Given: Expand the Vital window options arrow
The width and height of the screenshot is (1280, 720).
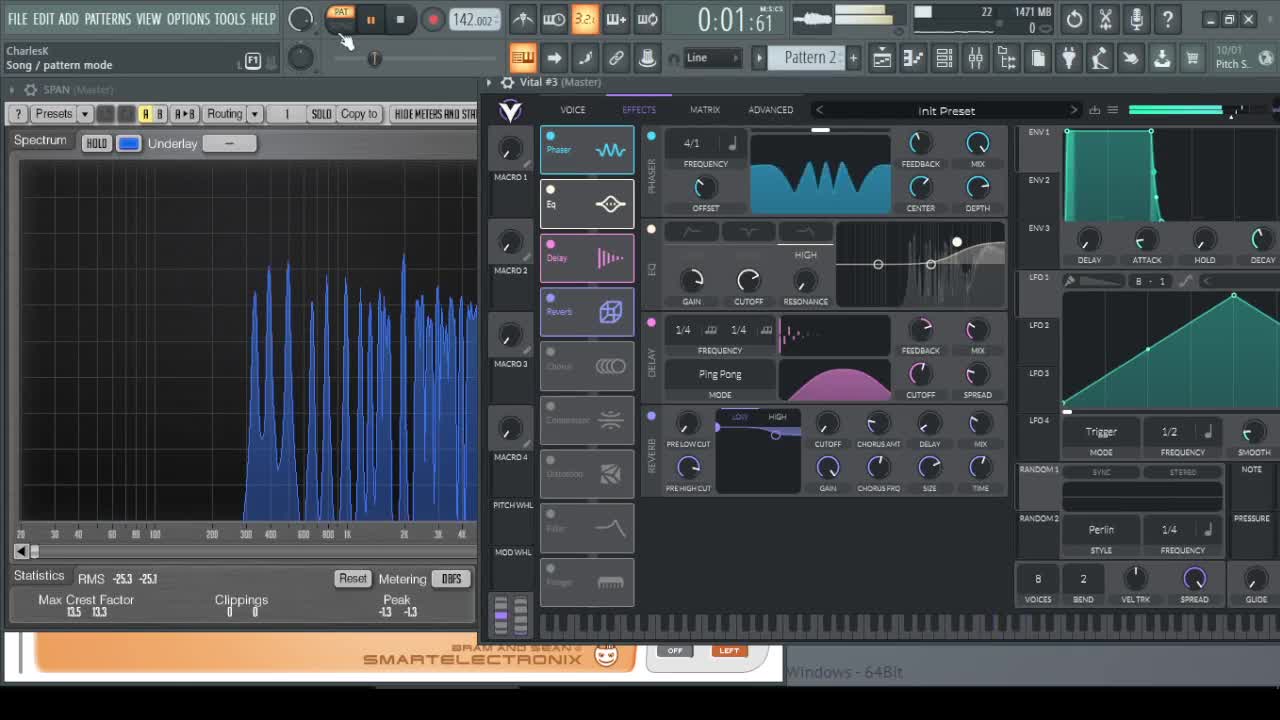Looking at the screenshot, I should pyautogui.click(x=490, y=82).
